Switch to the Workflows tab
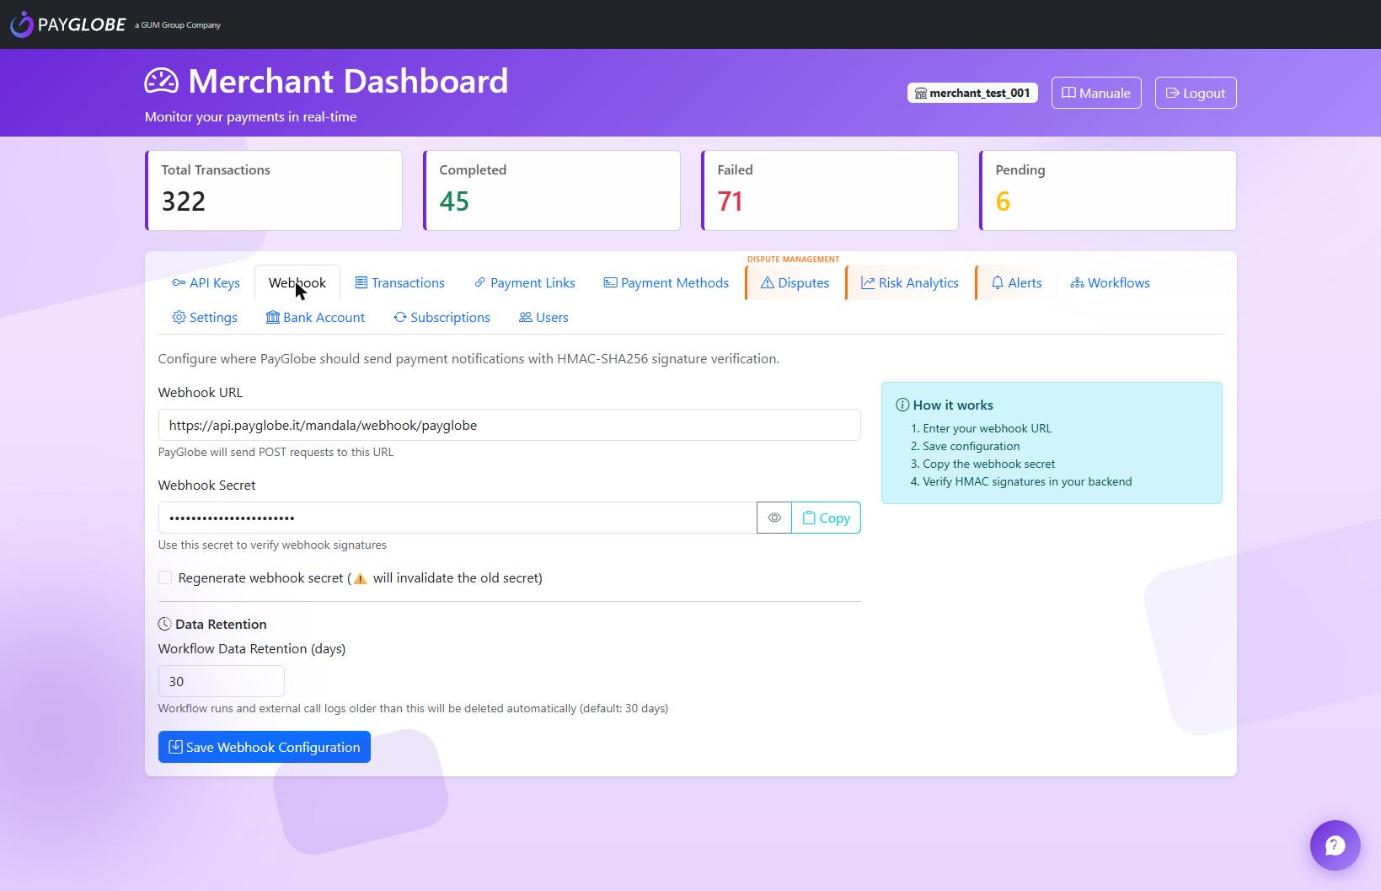 1110,283
